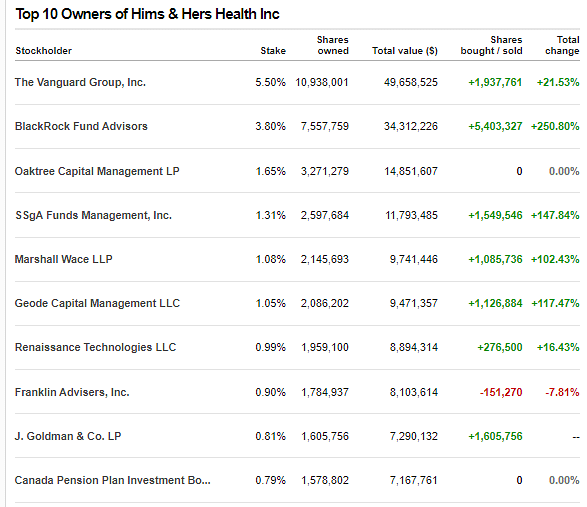The image size is (587, 507).
Task: Click Marshall Wace's 1.08% stake
Action: (x=270, y=259)
